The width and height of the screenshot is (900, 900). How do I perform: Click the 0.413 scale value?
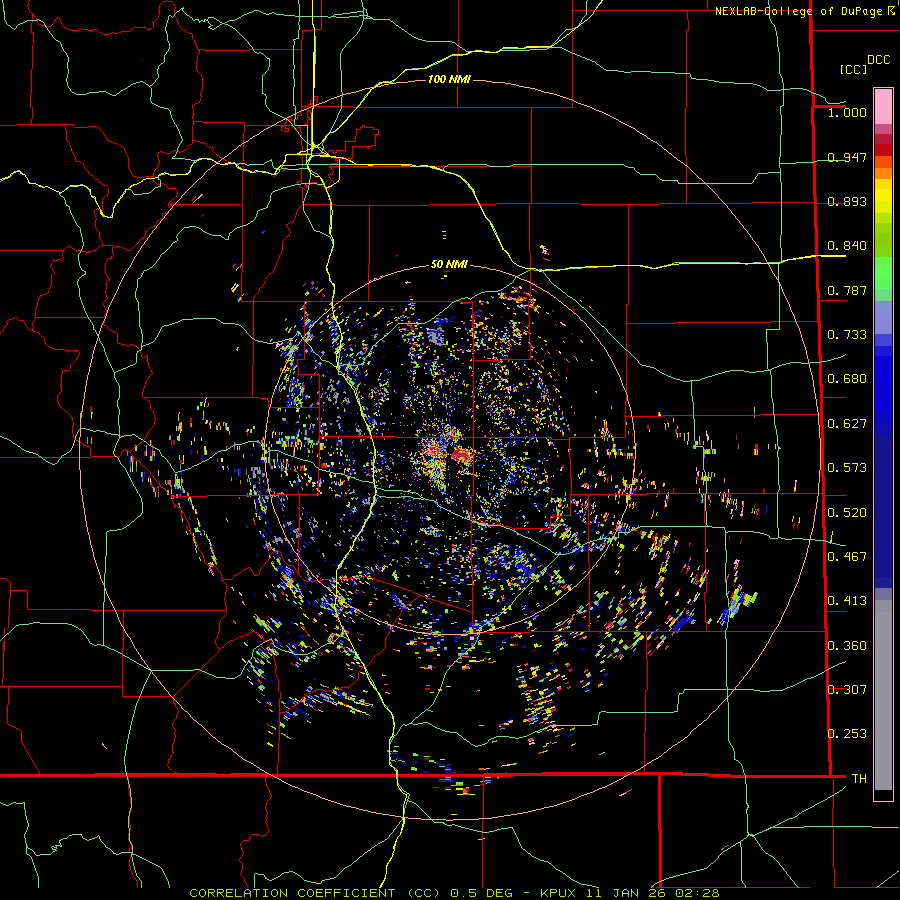[x=847, y=601]
